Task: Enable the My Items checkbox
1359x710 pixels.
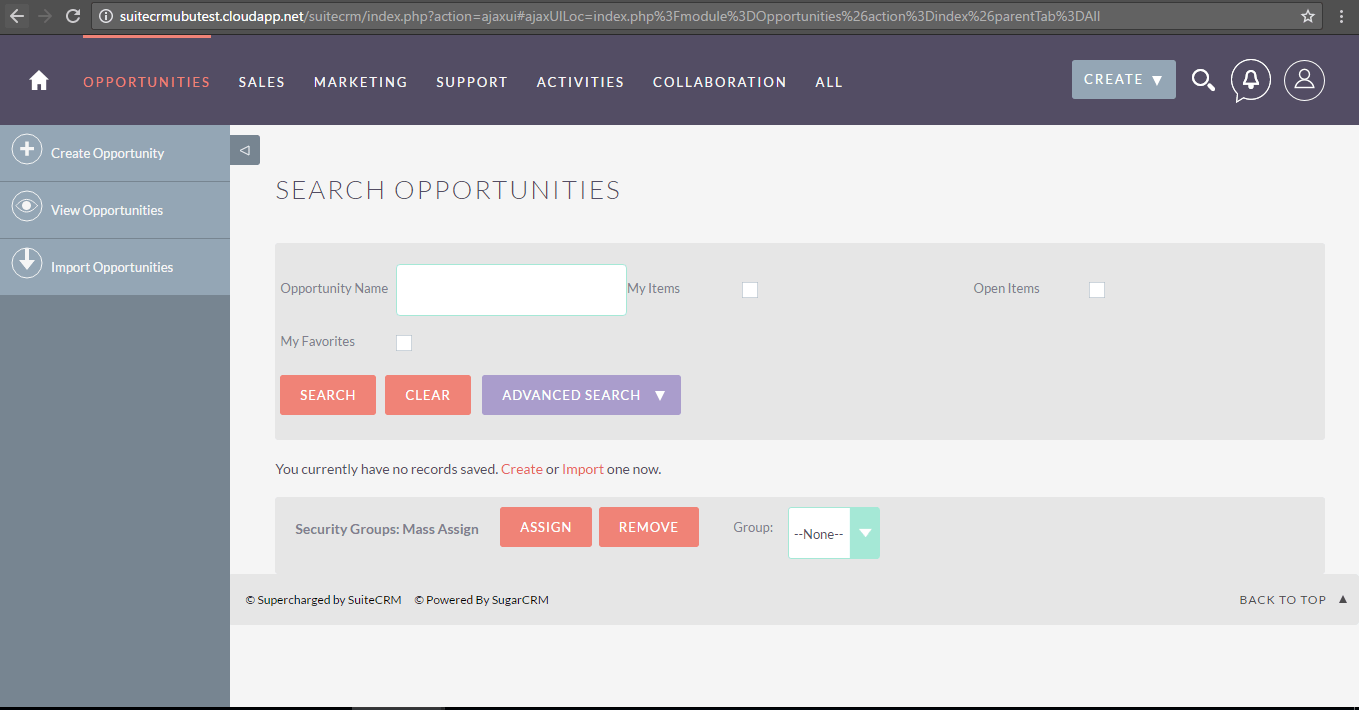Action: 750,290
